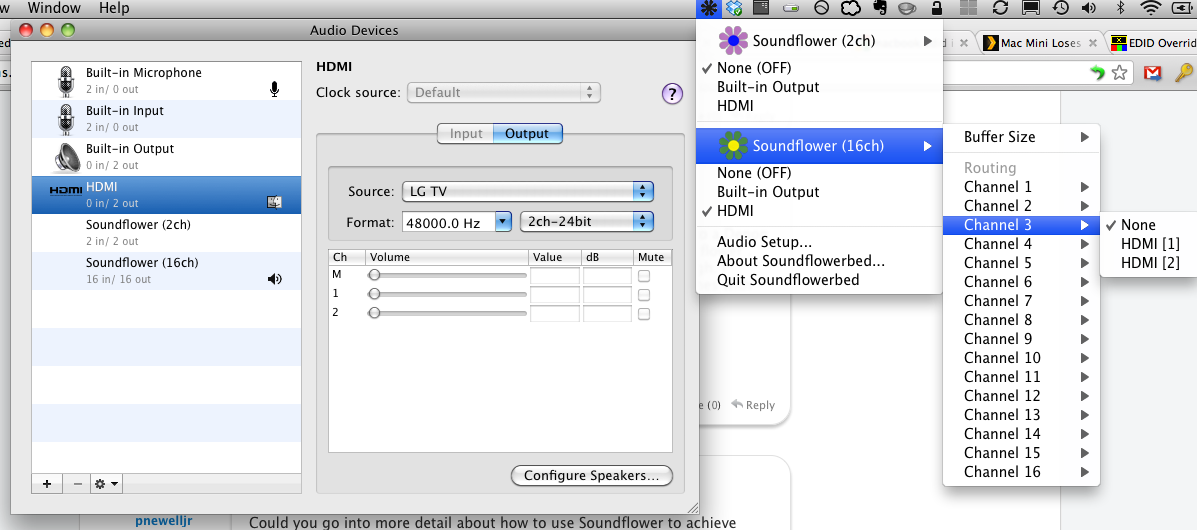Open the Clock source Default dropdown
This screenshot has height=530, width=1197.
click(x=504, y=93)
